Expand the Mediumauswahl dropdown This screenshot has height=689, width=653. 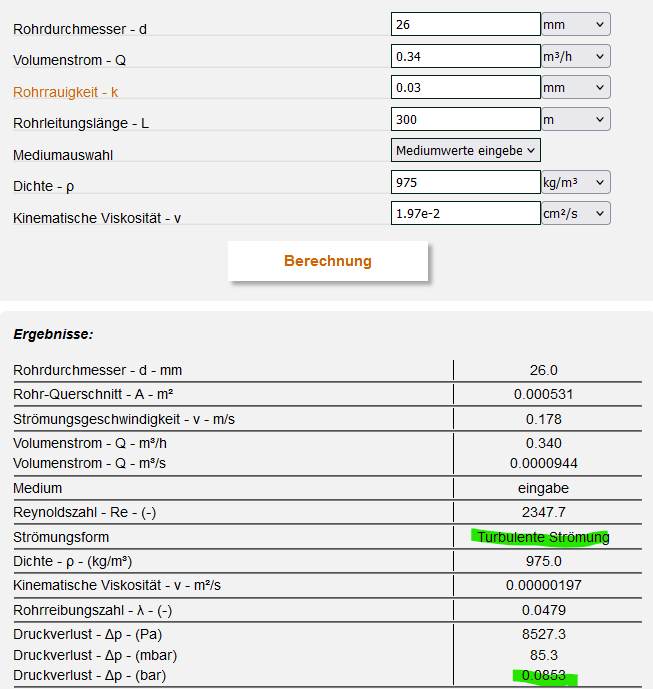(x=466, y=150)
